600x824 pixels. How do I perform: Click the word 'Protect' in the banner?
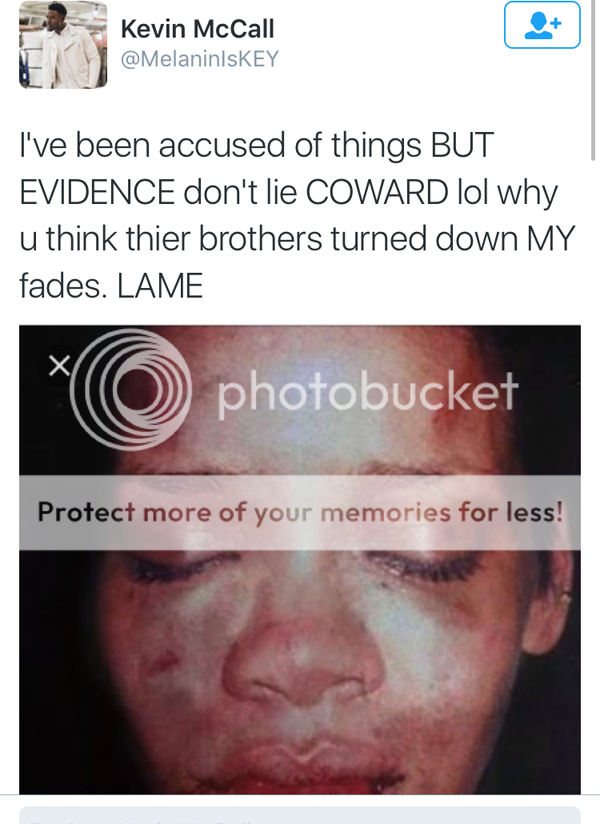[x=86, y=512]
